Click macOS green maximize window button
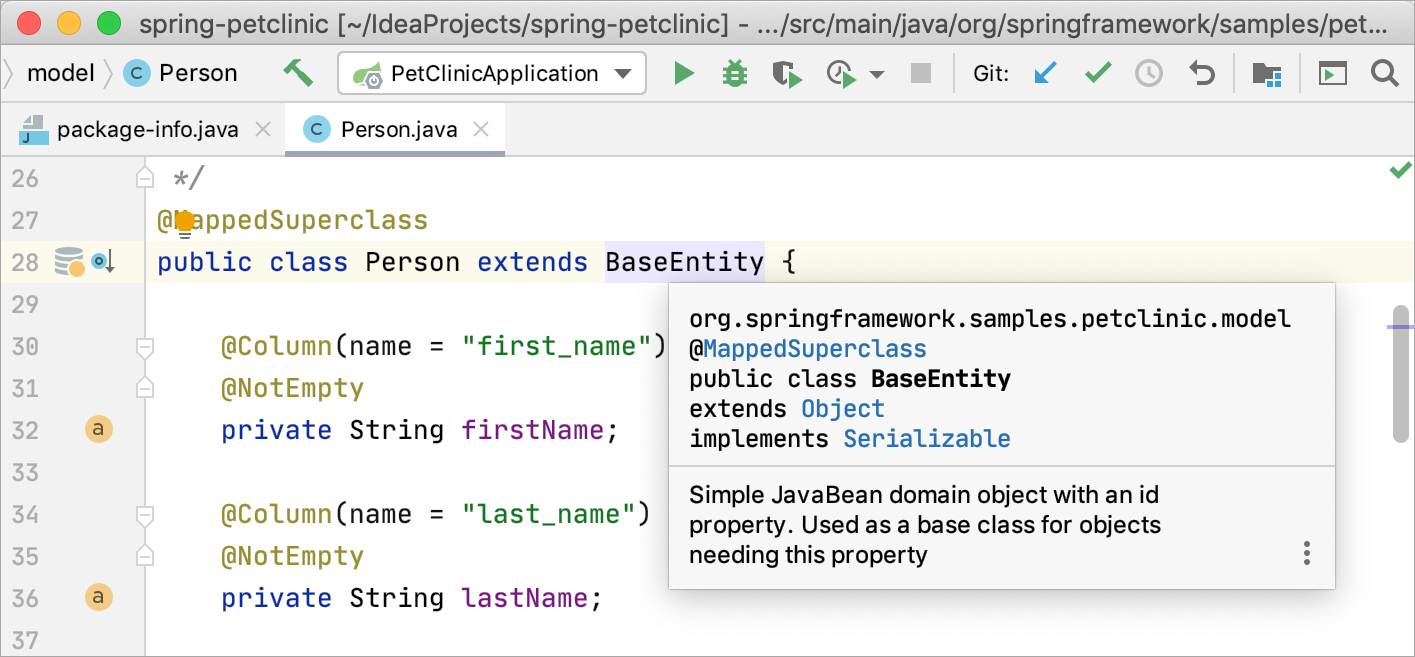The width and height of the screenshot is (1415, 657). (109, 22)
